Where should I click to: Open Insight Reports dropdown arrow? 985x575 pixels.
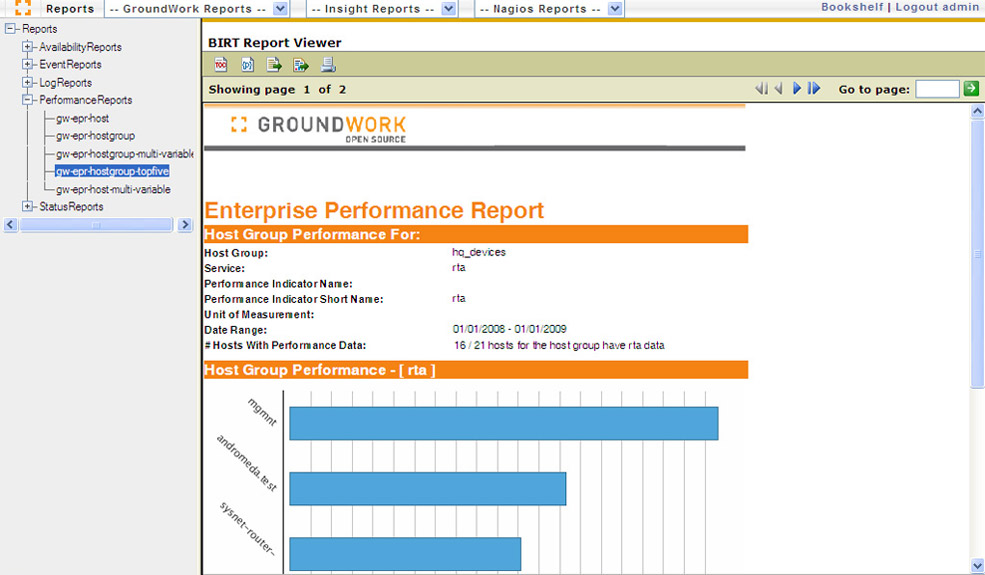[x=449, y=9]
